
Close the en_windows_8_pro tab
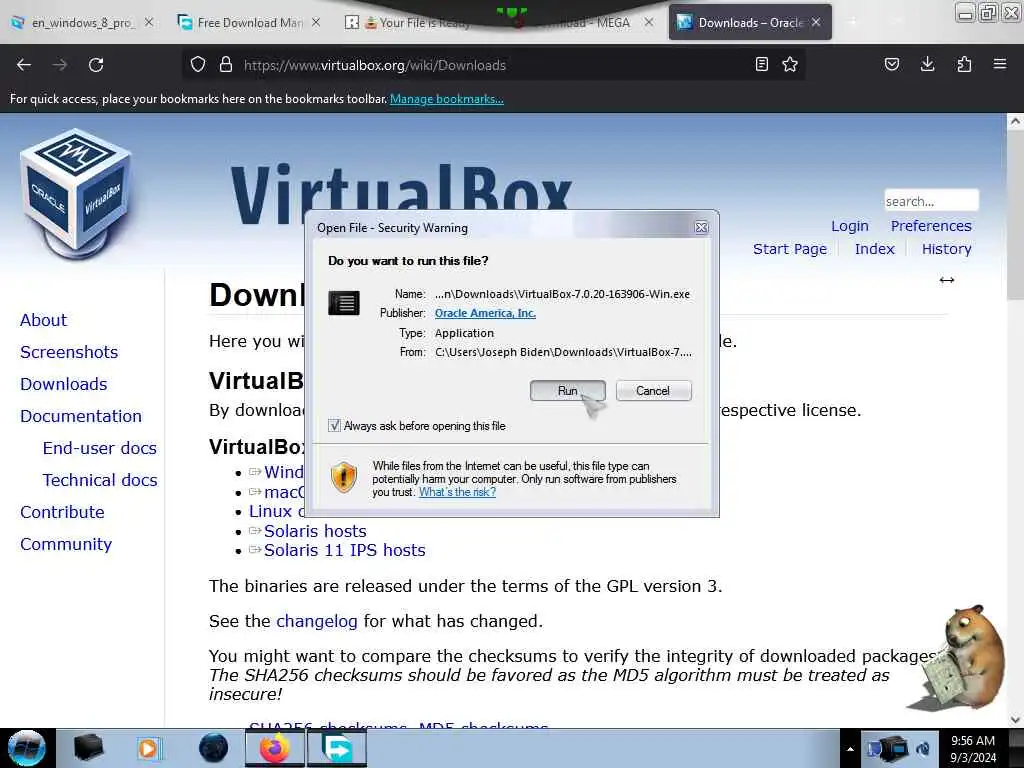point(149,22)
